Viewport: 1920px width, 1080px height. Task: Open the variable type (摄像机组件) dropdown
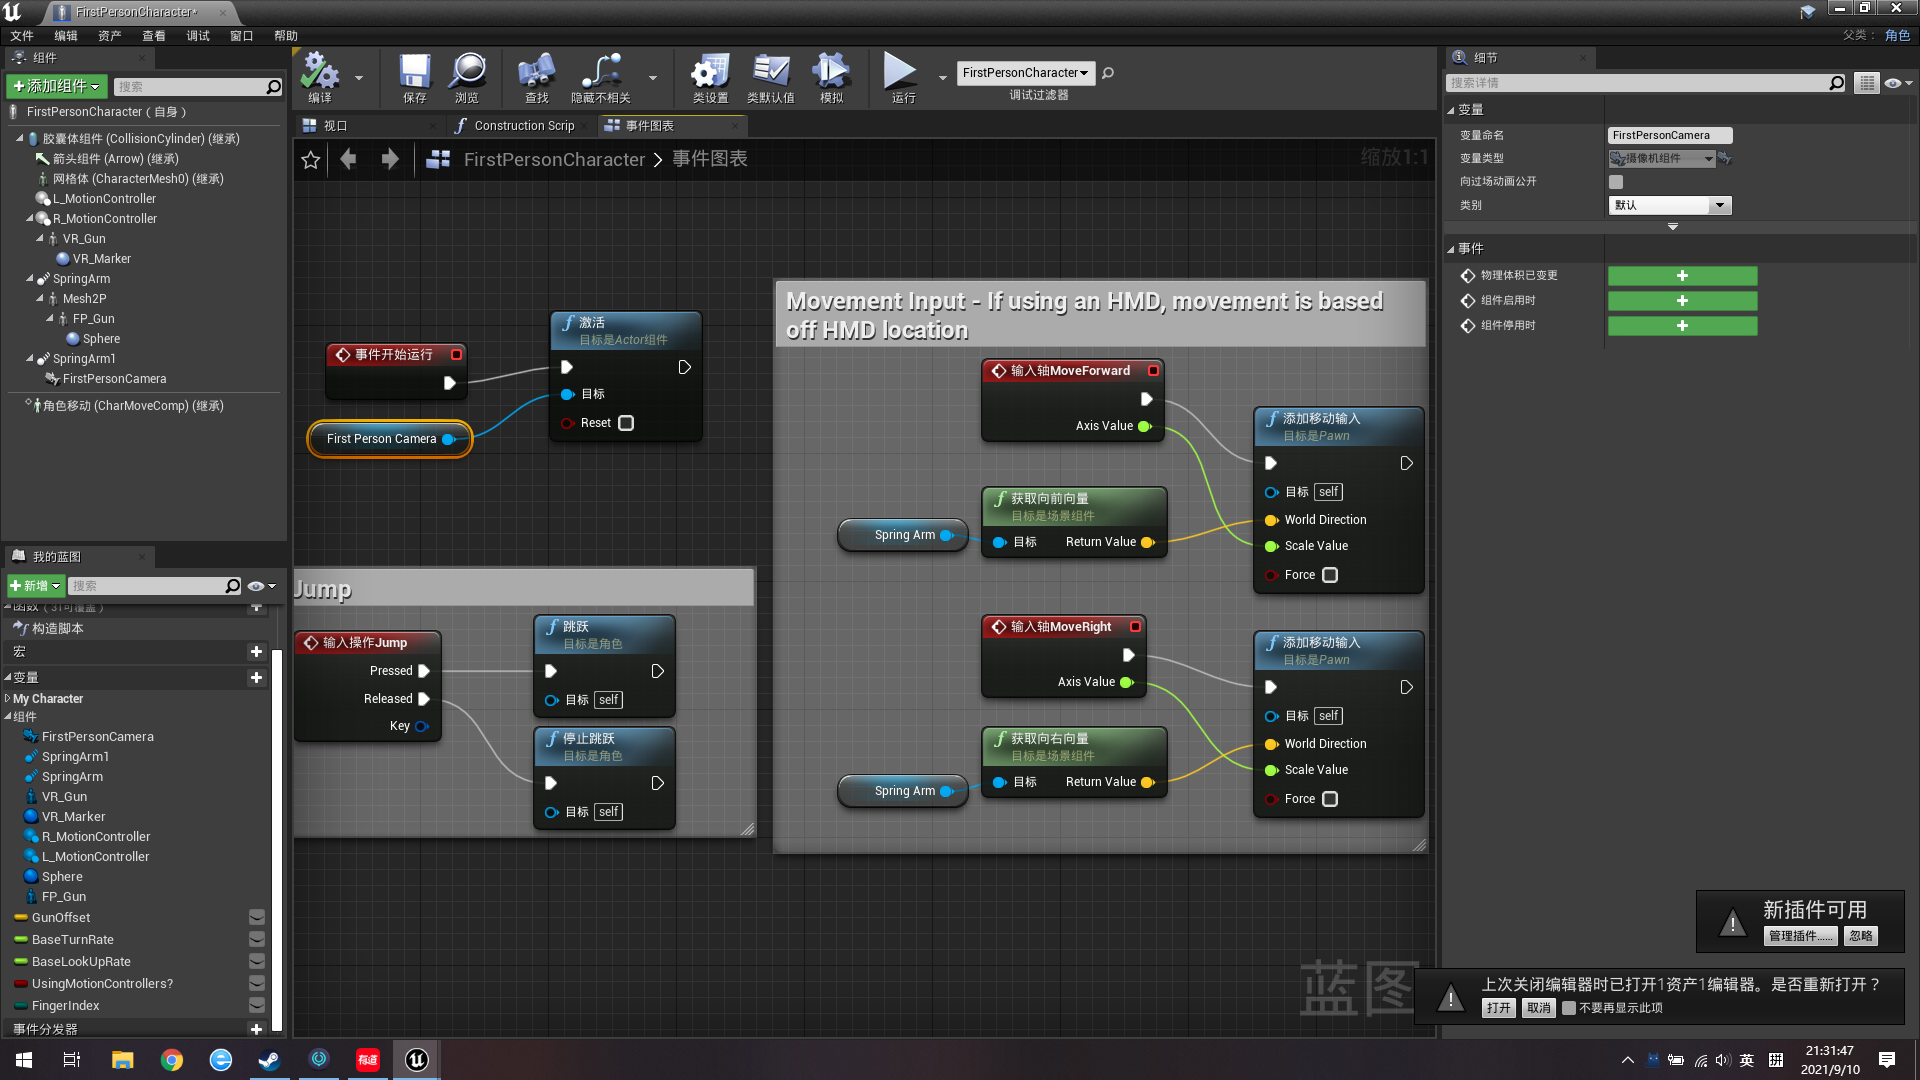[1662, 159]
